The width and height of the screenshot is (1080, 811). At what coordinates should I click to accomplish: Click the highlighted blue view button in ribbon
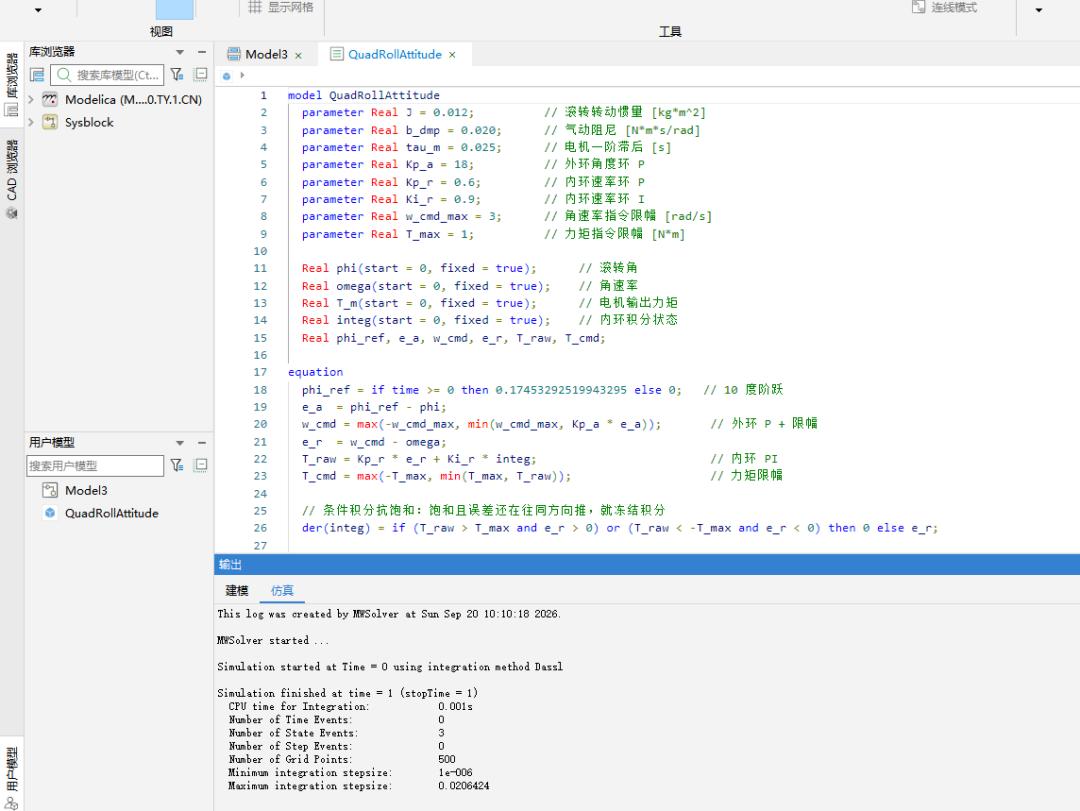174,10
